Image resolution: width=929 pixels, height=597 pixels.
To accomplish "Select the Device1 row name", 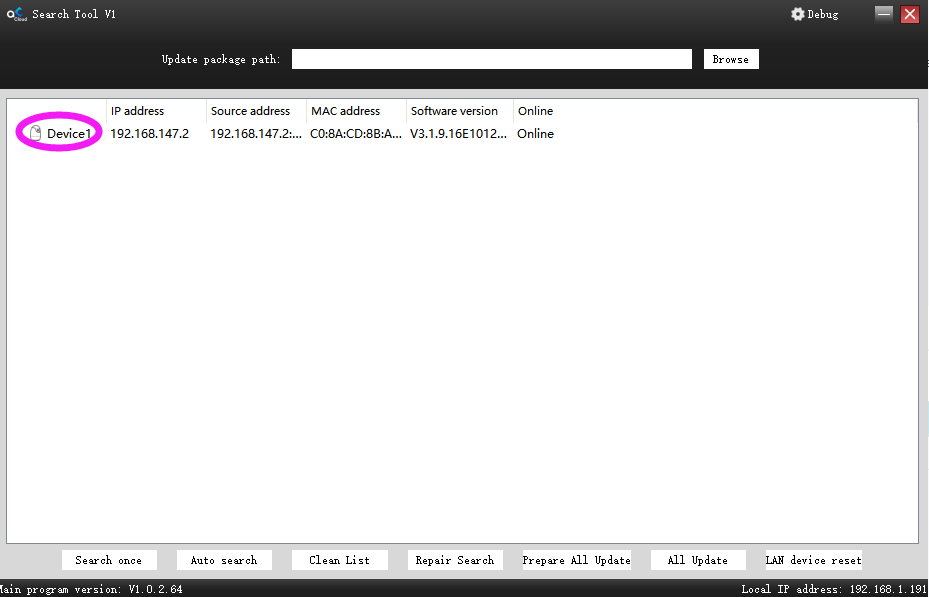I will tap(69, 134).
